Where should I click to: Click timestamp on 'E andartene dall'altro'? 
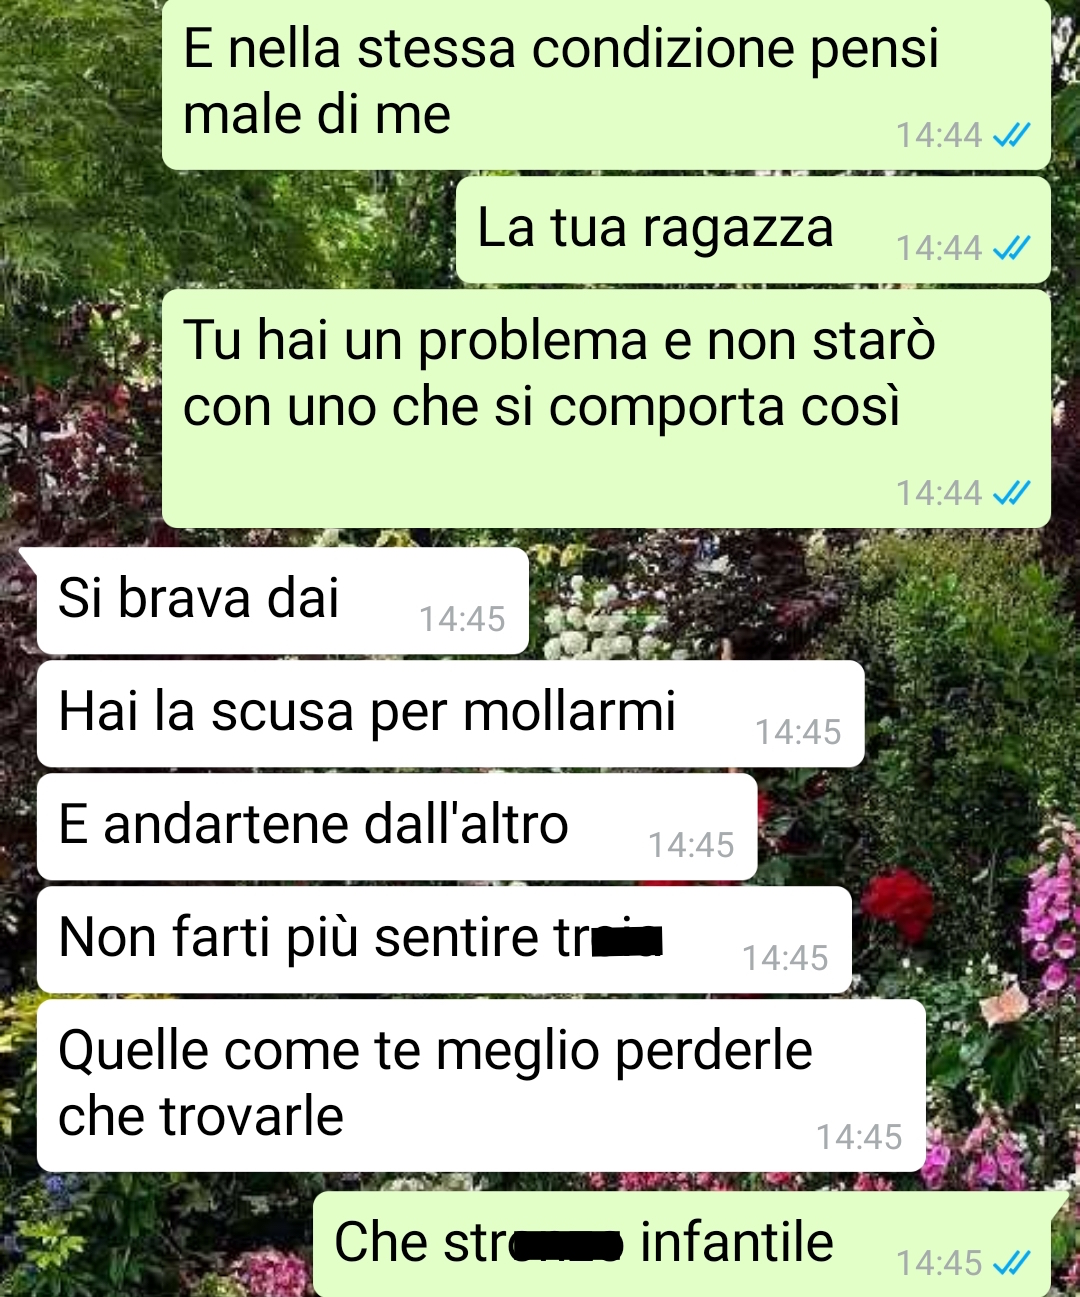[691, 845]
